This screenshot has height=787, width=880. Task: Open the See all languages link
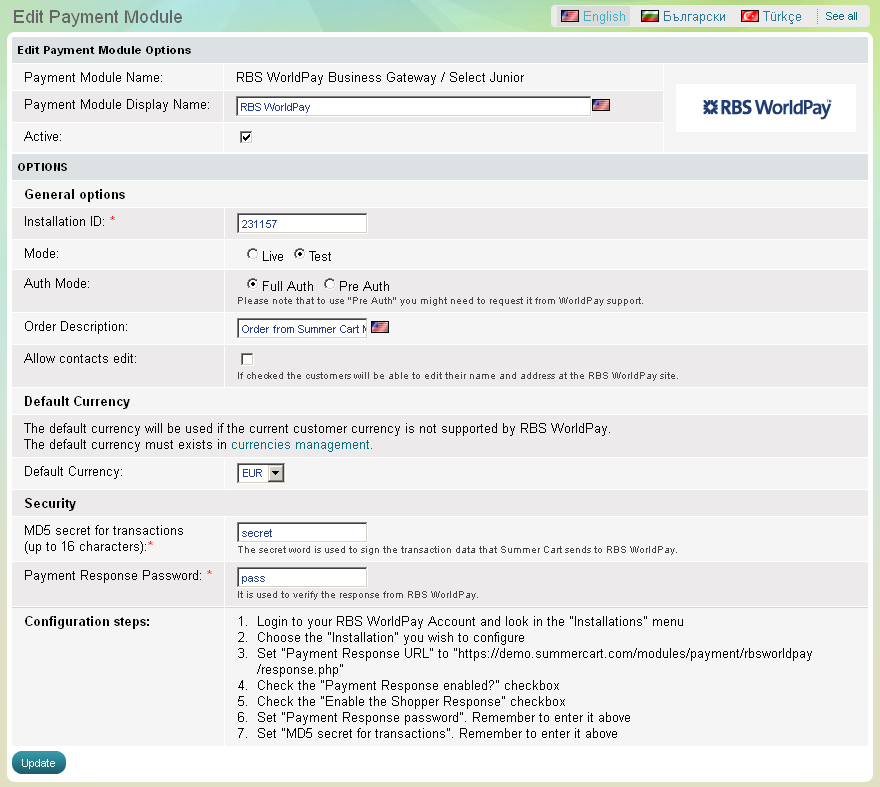pos(841,16)
